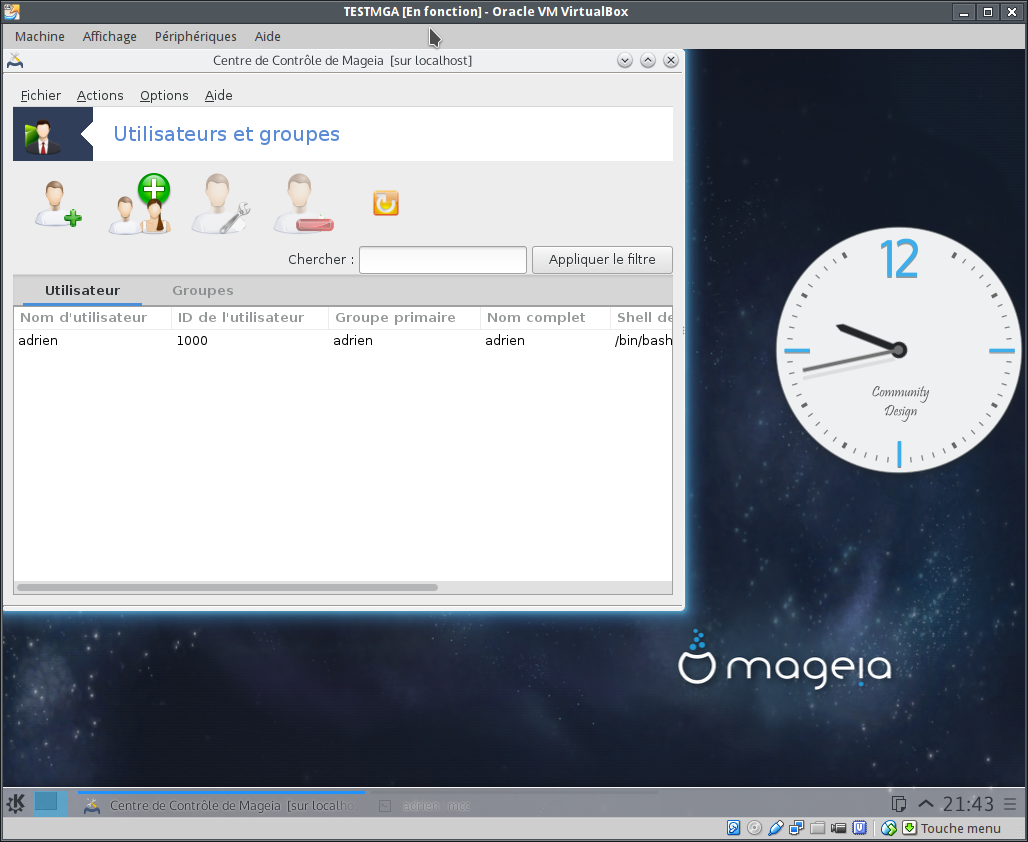Click the horizontal scrollbar of the user list

click(227, 588)
